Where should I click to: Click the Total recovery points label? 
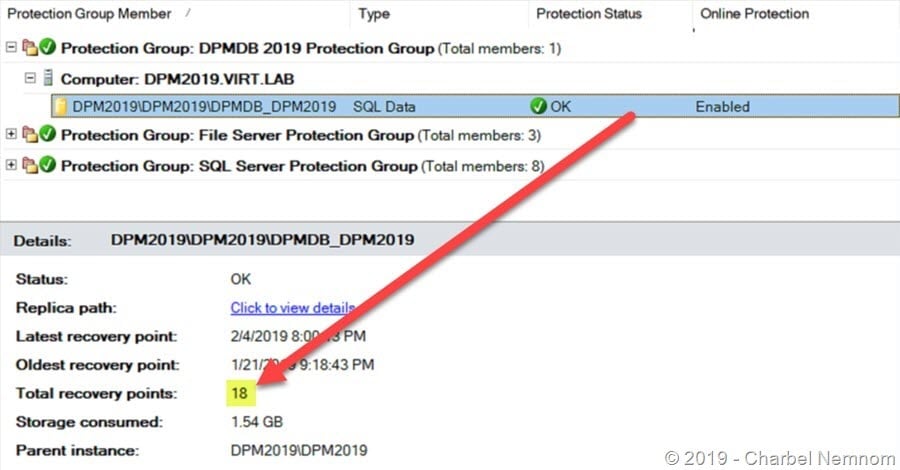coord(96,394)
